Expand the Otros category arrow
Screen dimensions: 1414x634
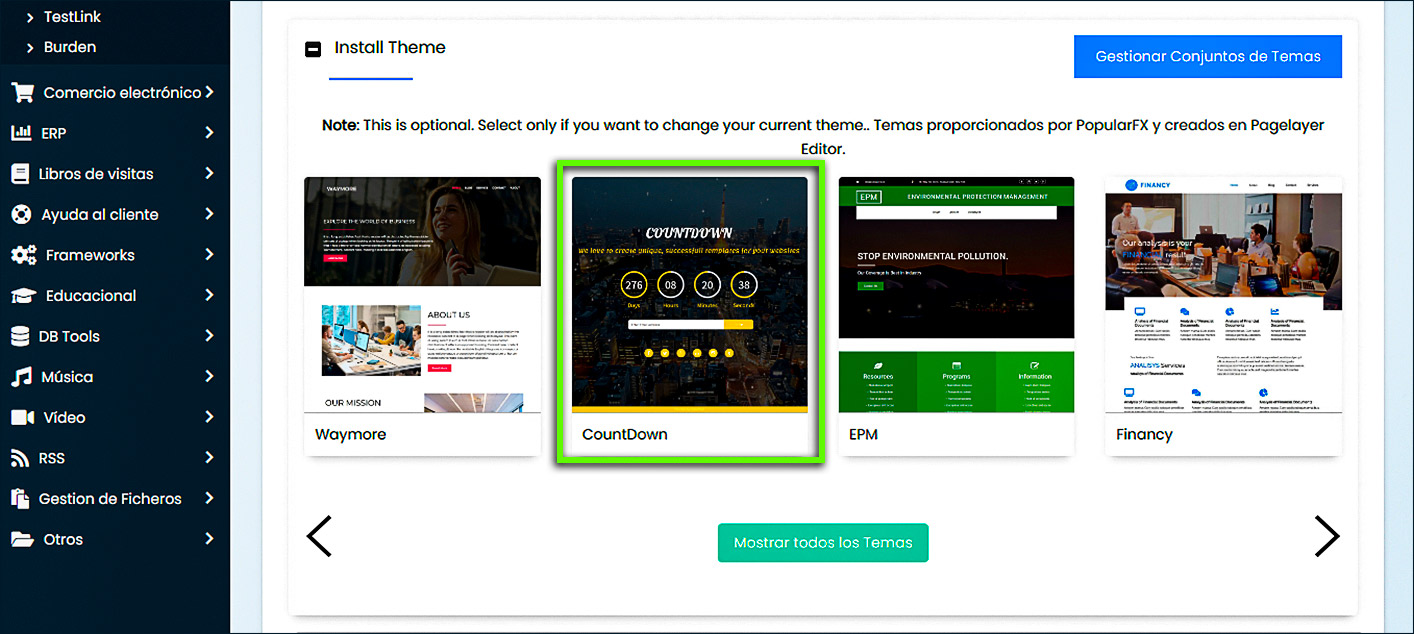209,539
